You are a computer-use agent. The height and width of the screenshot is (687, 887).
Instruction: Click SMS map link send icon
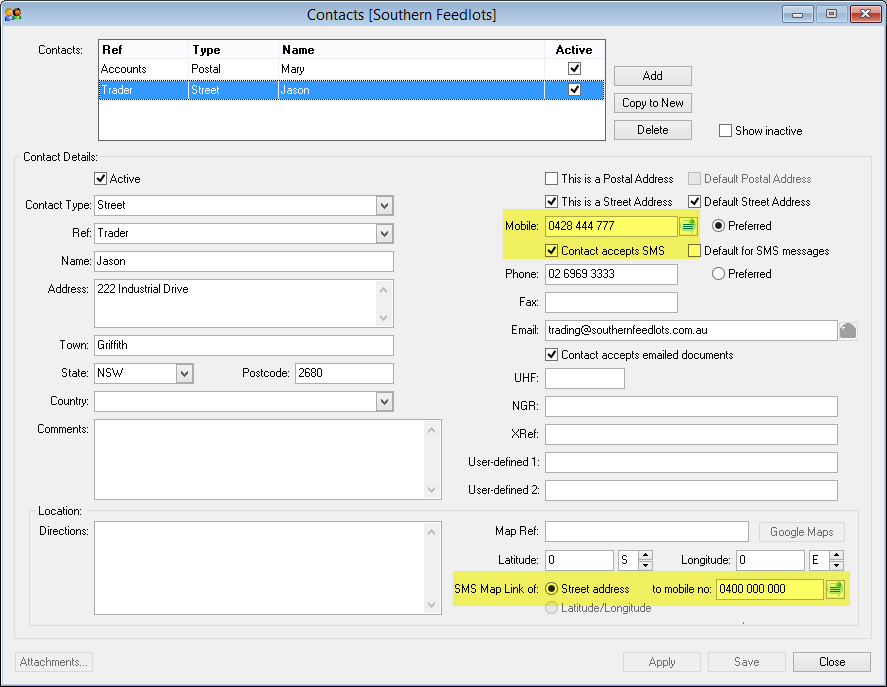(835, 589)
